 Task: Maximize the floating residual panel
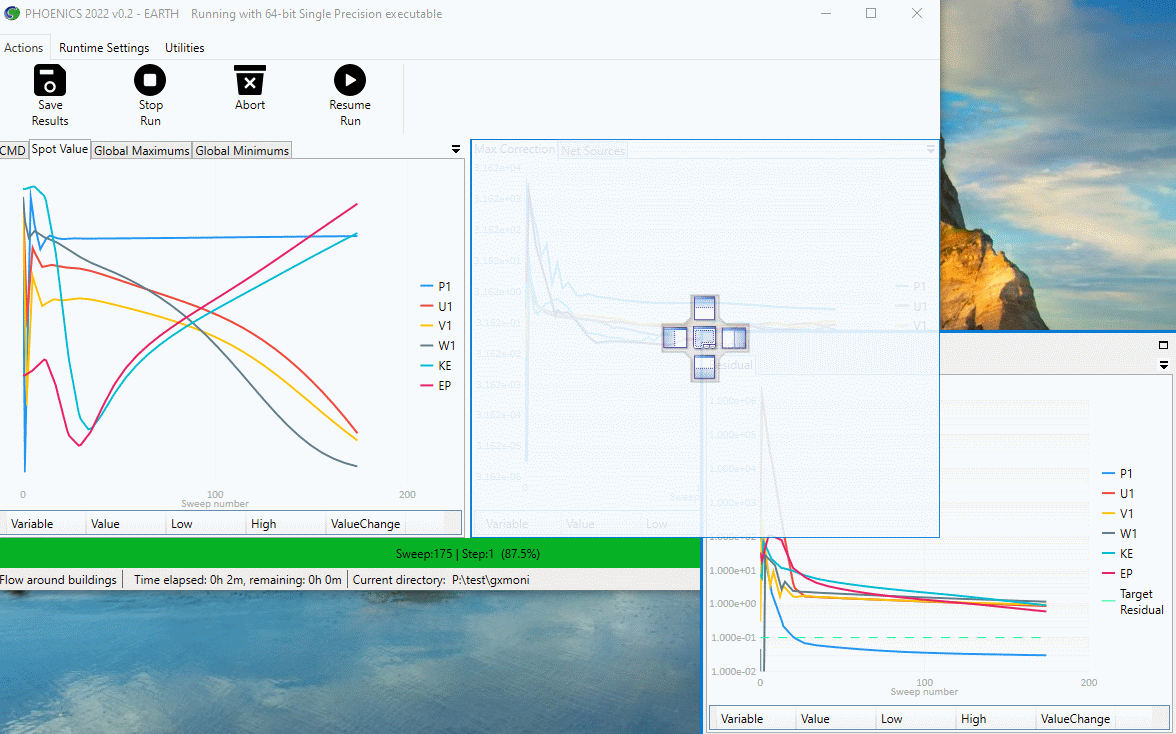[1163, 345]
